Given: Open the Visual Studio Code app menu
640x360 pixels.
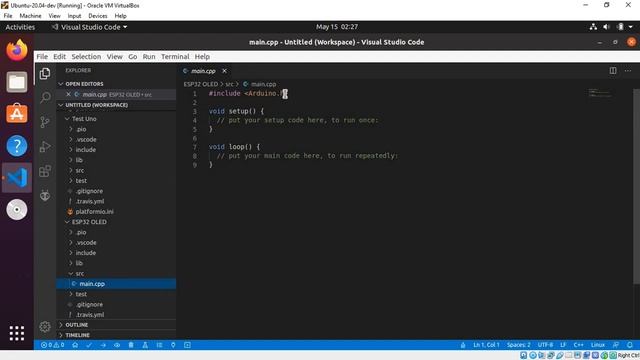Looking at the screenshot, I should pos(89,27).
